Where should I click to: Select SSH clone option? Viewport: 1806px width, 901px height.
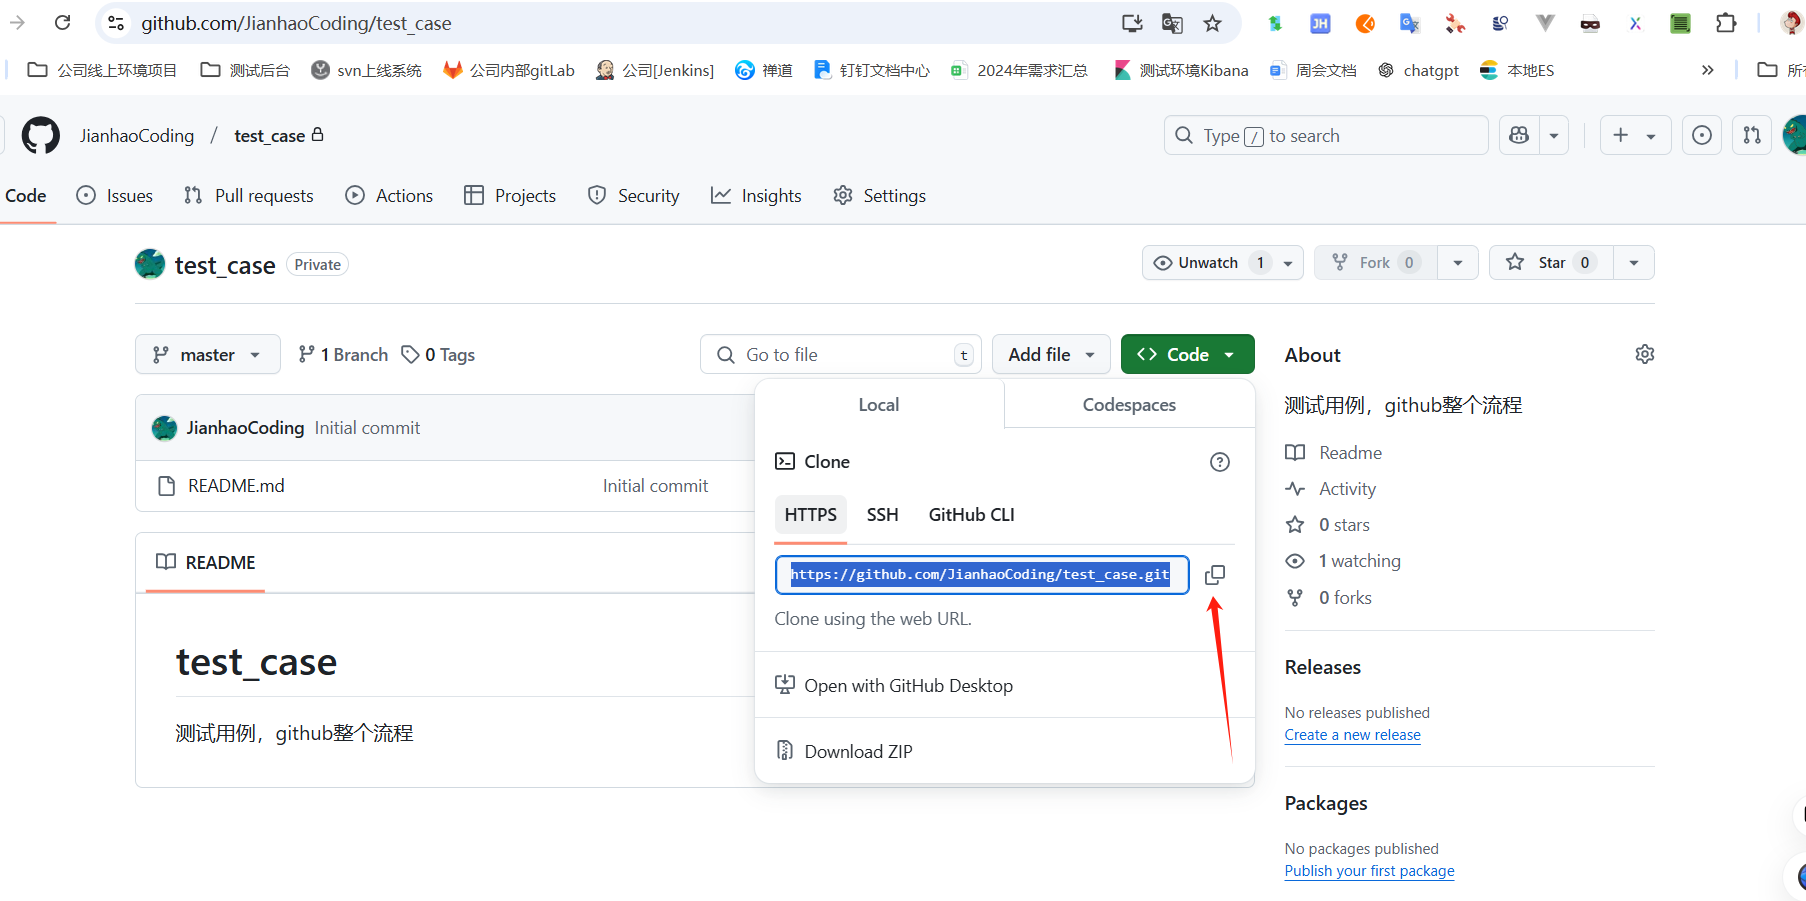(x=882, y=515)
